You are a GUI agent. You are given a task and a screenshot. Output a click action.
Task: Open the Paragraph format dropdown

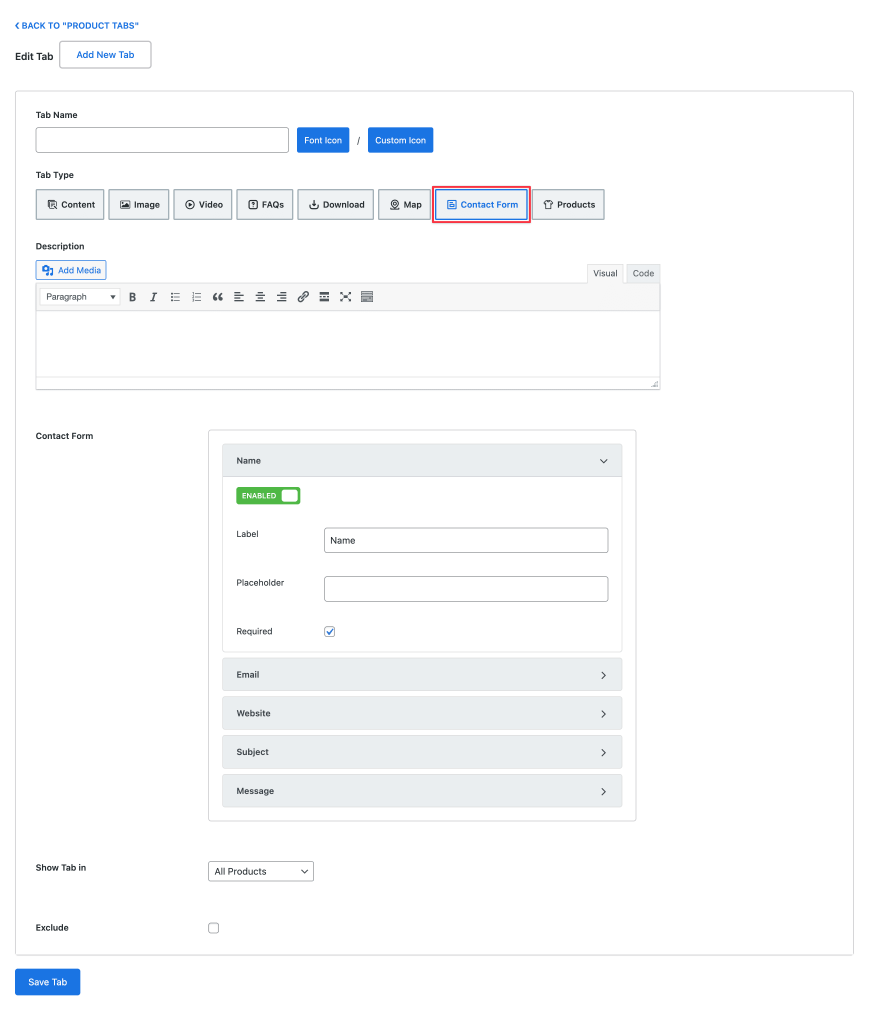(80, 297)
